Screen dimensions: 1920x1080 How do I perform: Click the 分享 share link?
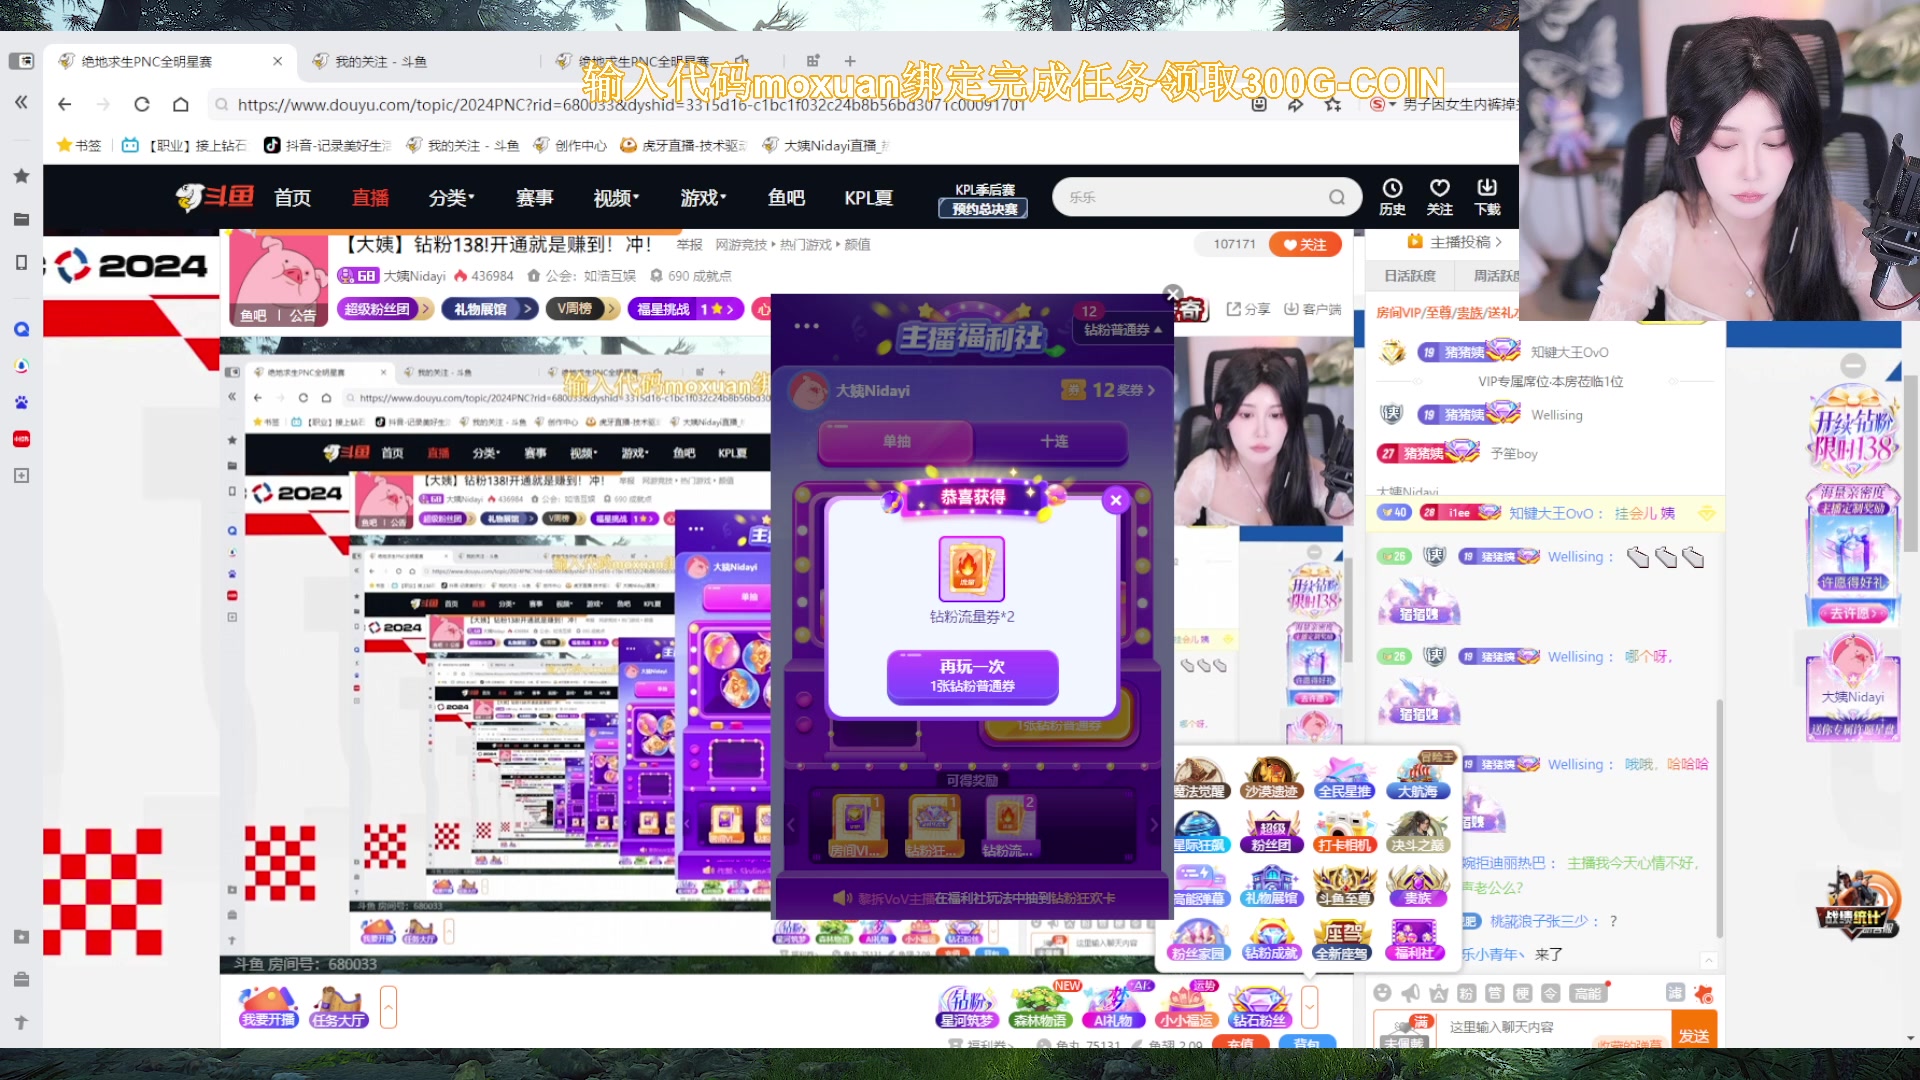[1248, 309]
